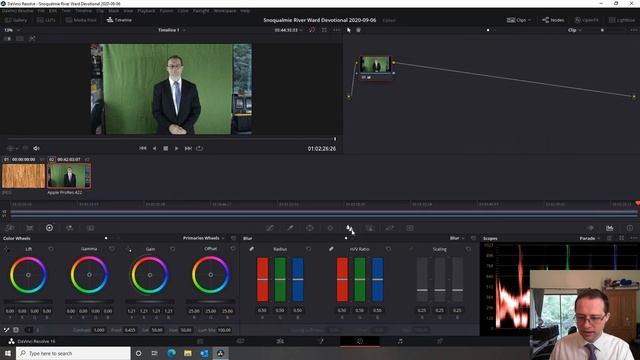Jump to first frame in viewer
640x360 pixels.
142,148
